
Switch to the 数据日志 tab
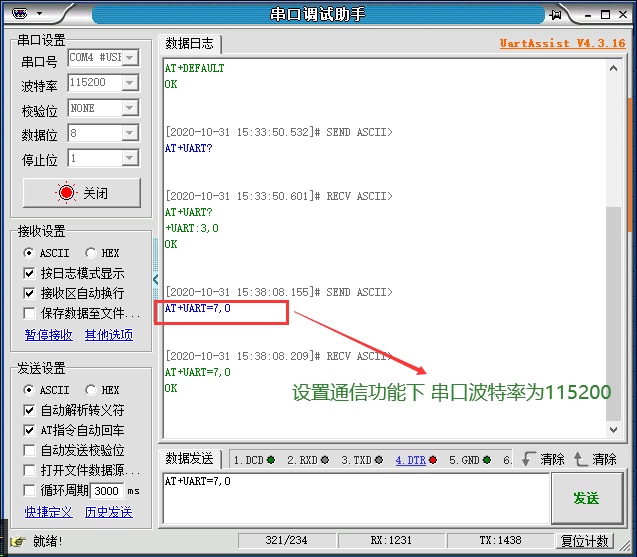[189, 43]
